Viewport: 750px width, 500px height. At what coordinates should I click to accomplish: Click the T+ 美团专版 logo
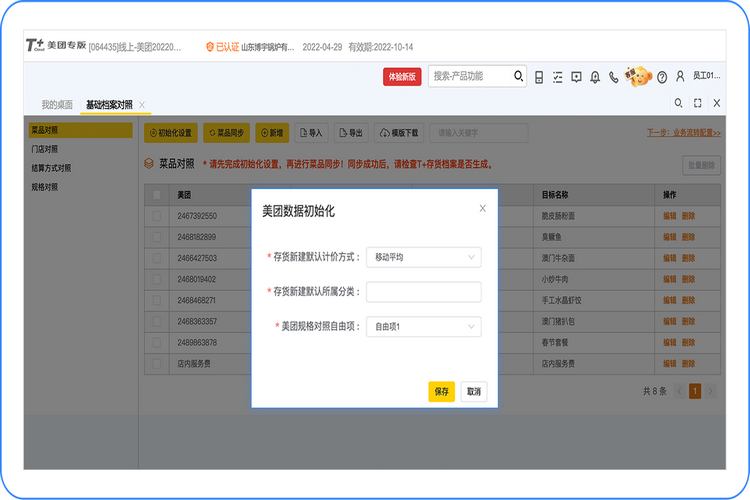tap(56, 45)
